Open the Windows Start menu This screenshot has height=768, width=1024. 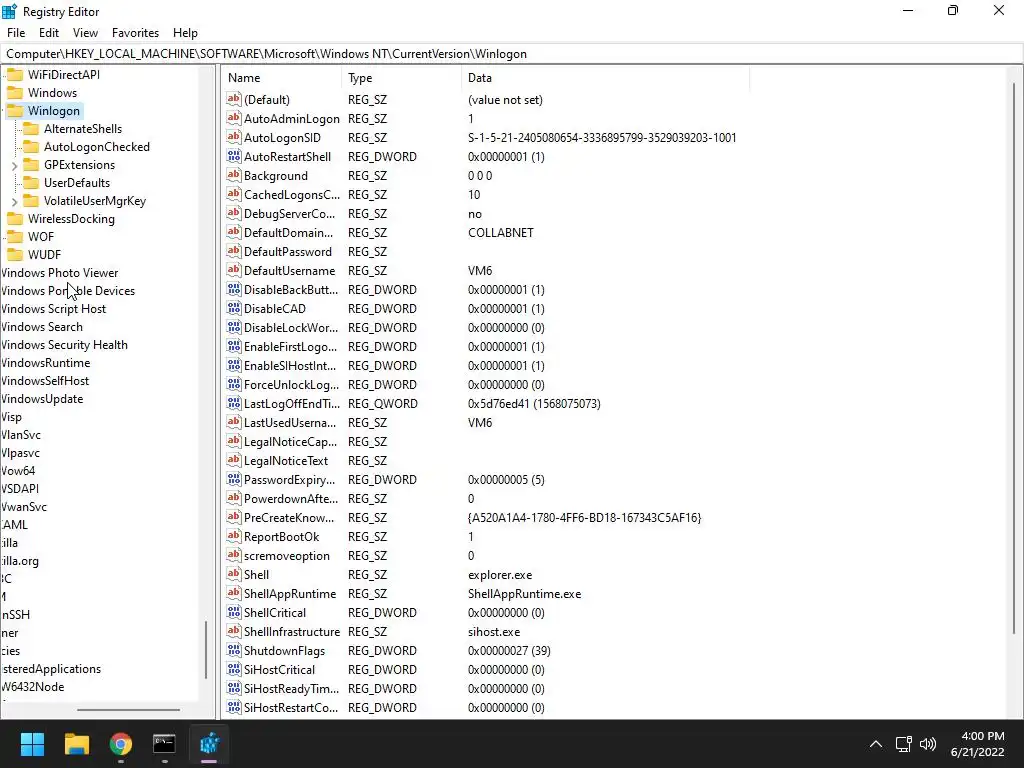[x=32, y=743]
